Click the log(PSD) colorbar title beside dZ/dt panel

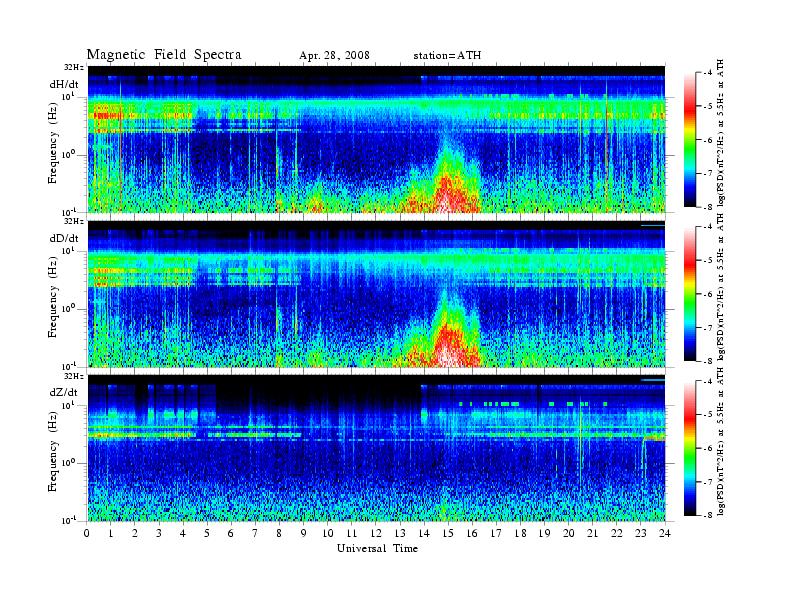coord(721,441)
